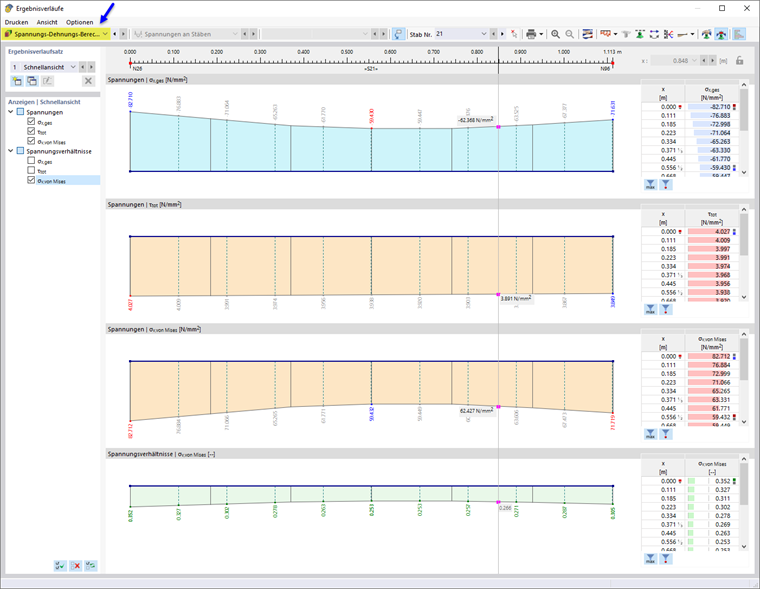The image size is (760, 589).
Task: Step x position backward with left arrow
Action: click(704, 61)
